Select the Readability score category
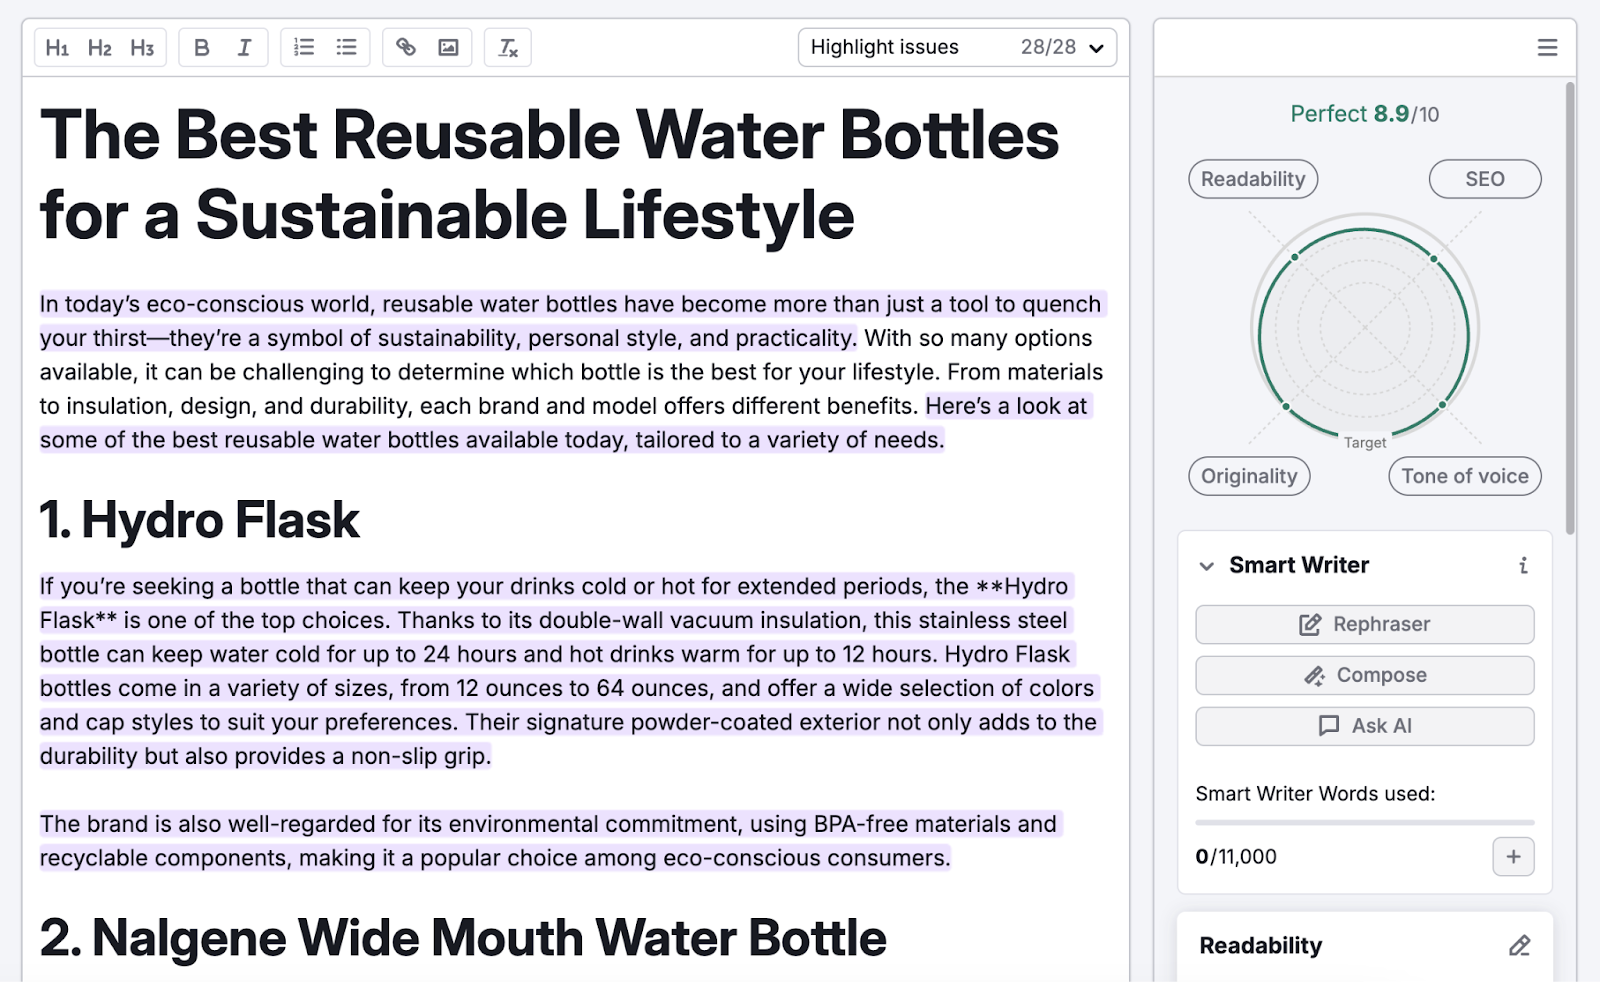Image resolution: width=1600 pixels, height=982 pixels. 1253,179
